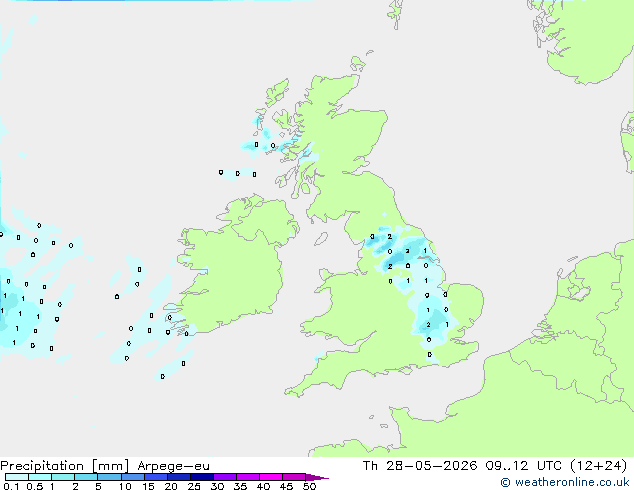
Task: Click the purple arrow ending the color scale
Action: (x=317, y=477)
